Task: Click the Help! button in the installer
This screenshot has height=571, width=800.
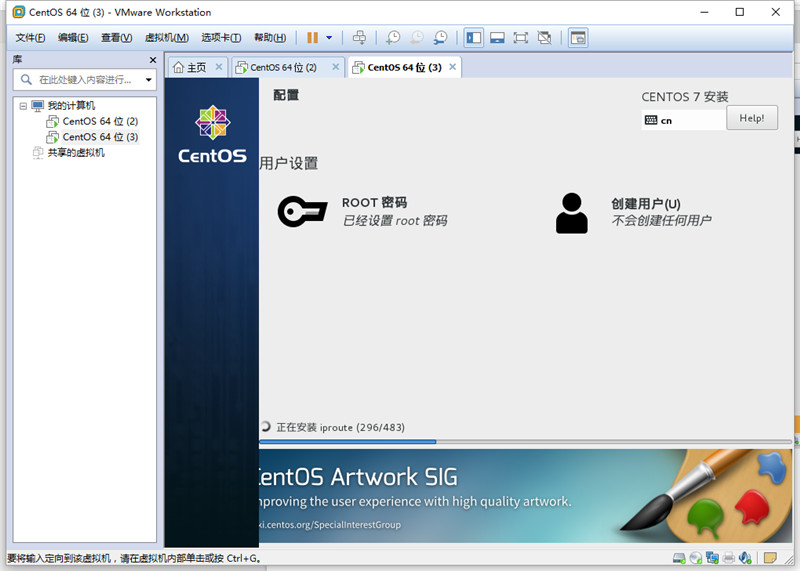Action: click(x=752, y=118)
